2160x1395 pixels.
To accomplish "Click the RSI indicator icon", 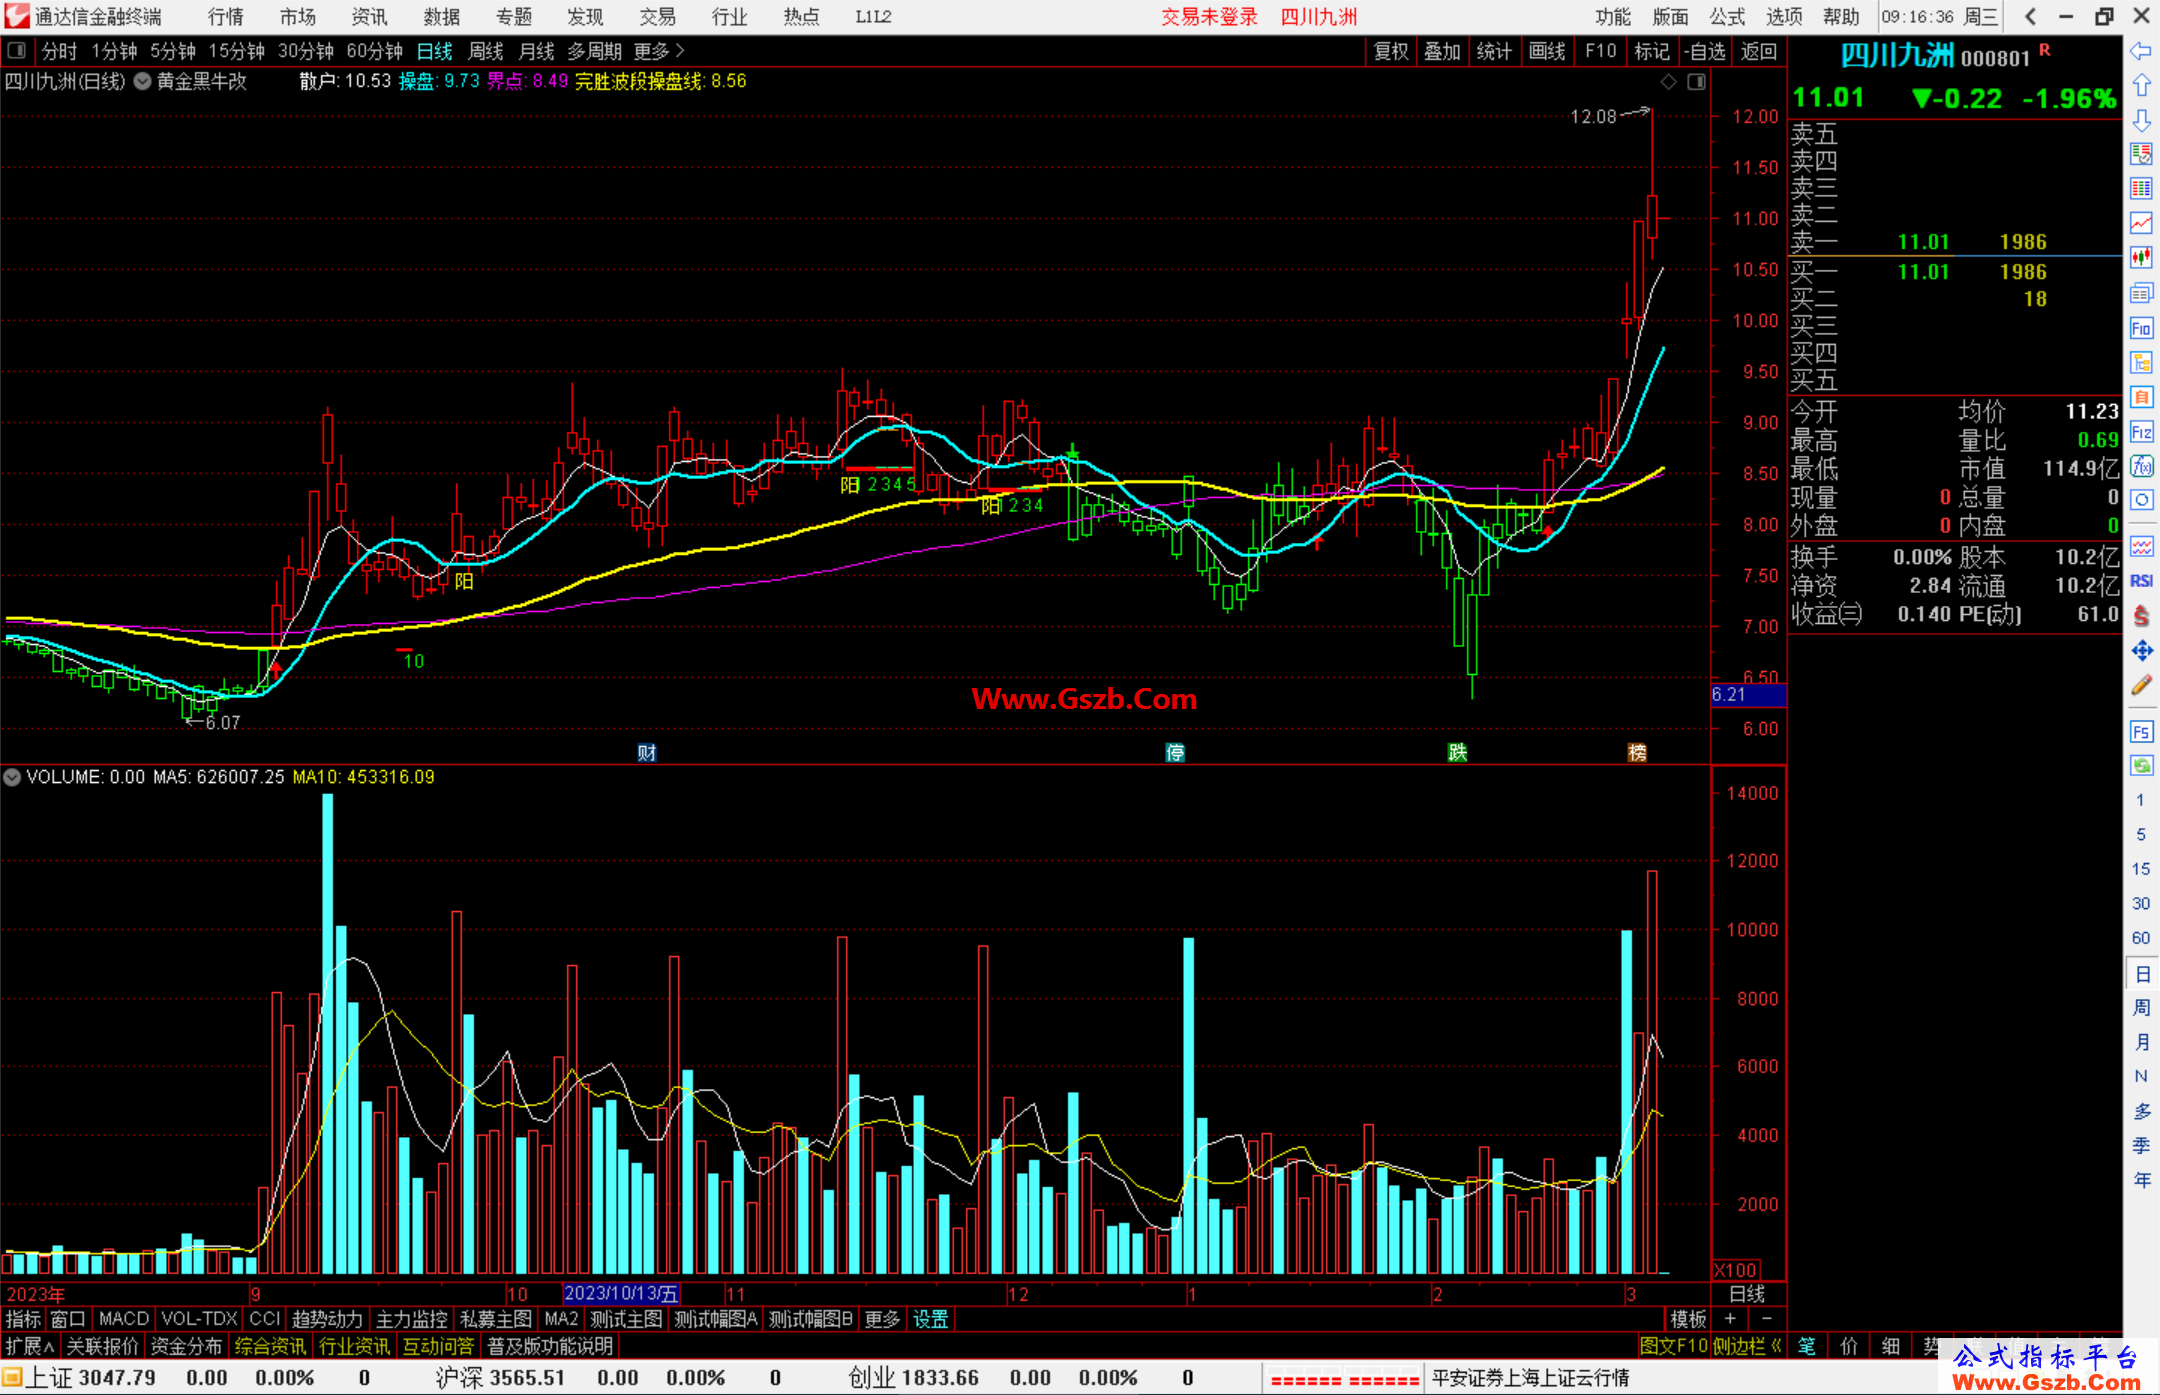I will (2141, 581).
